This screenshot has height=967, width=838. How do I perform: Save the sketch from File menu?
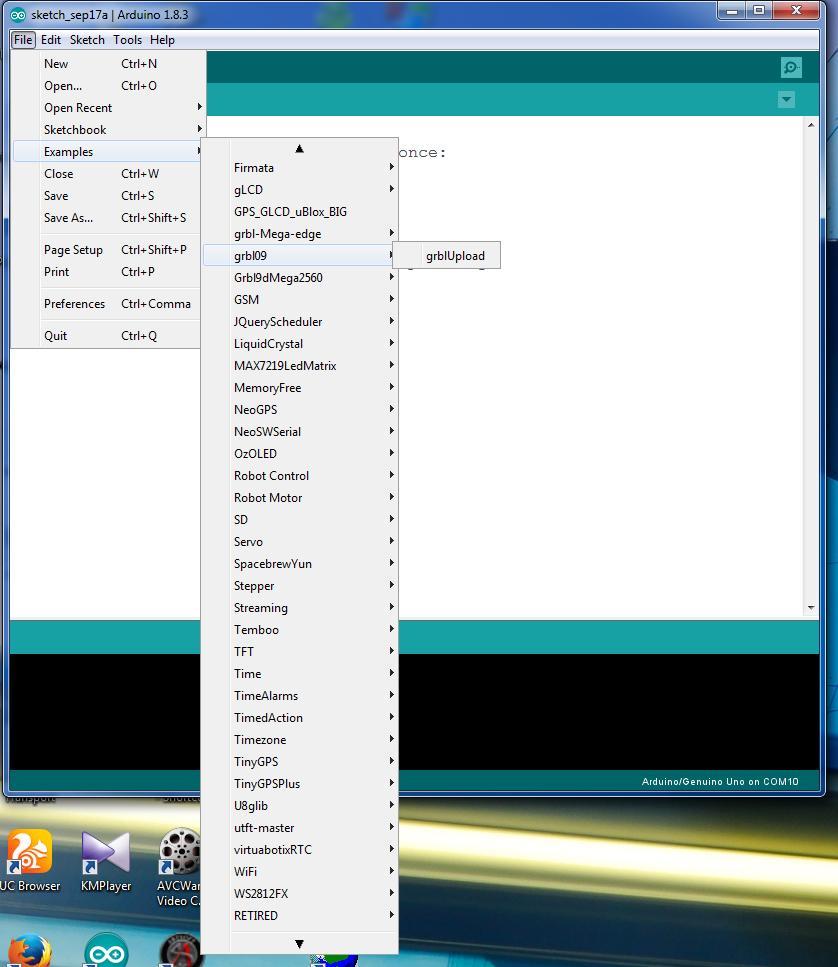pos(109,196)
